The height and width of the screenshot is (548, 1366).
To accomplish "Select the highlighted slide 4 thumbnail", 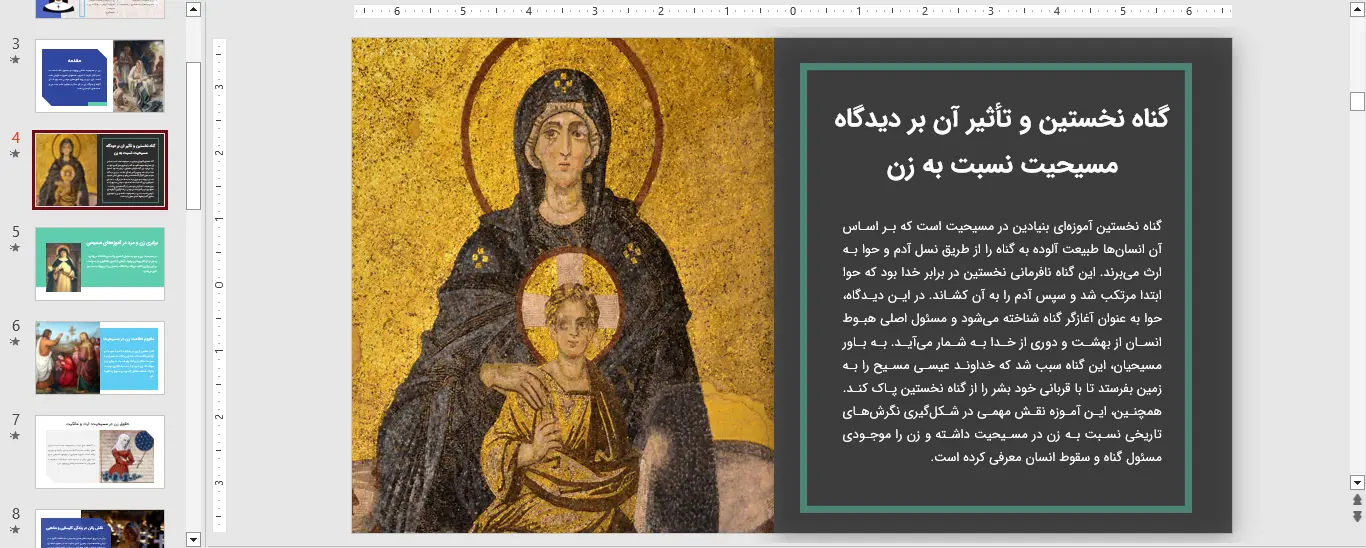I will (100, 170).
